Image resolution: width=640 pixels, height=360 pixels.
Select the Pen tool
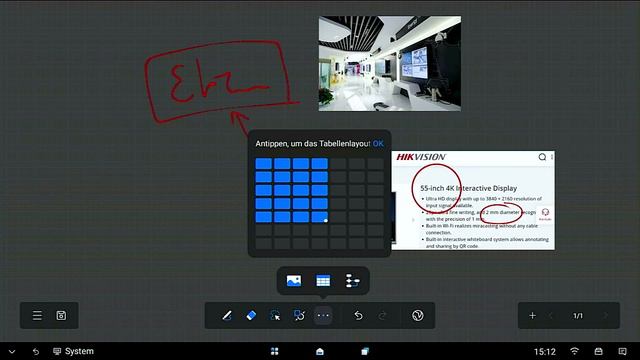(227, 316)
